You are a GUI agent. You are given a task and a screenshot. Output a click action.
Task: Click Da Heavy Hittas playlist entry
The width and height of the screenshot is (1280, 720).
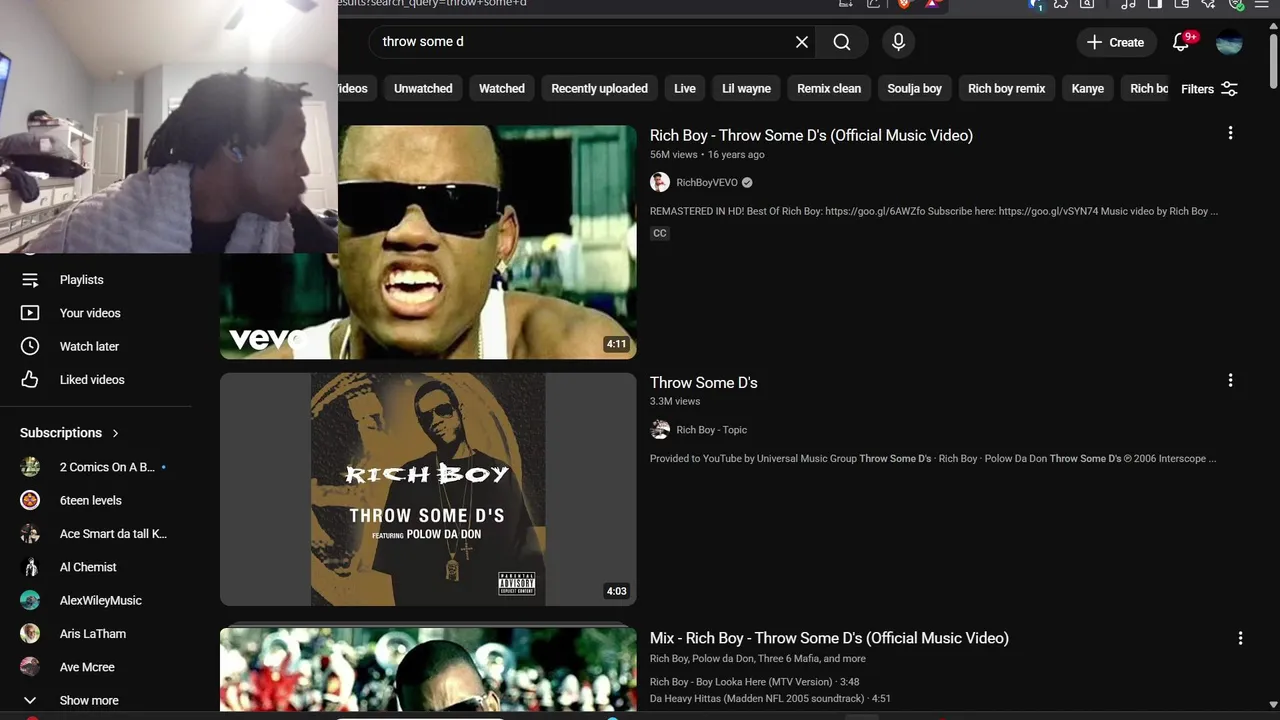point(770,698)
